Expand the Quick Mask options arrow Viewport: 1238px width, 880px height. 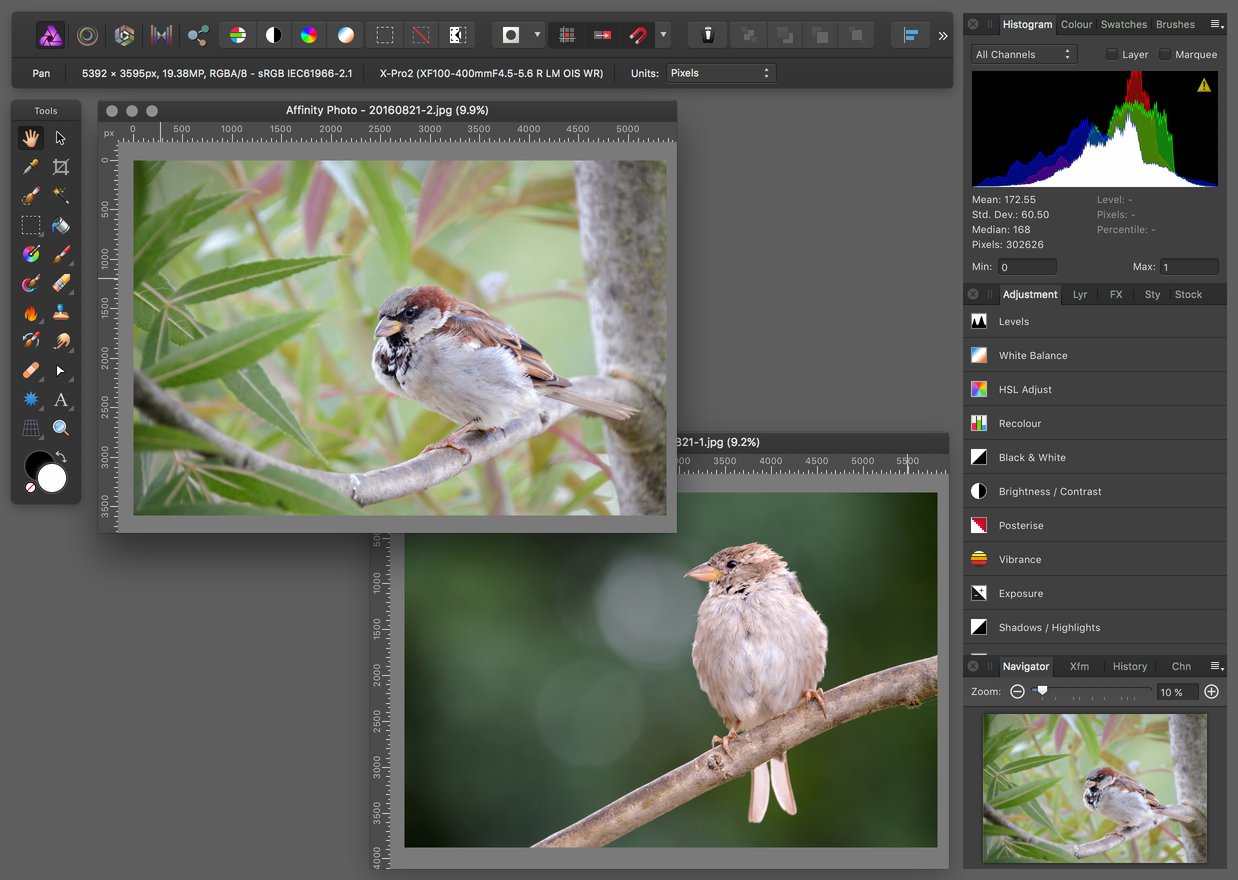(537, 35)
